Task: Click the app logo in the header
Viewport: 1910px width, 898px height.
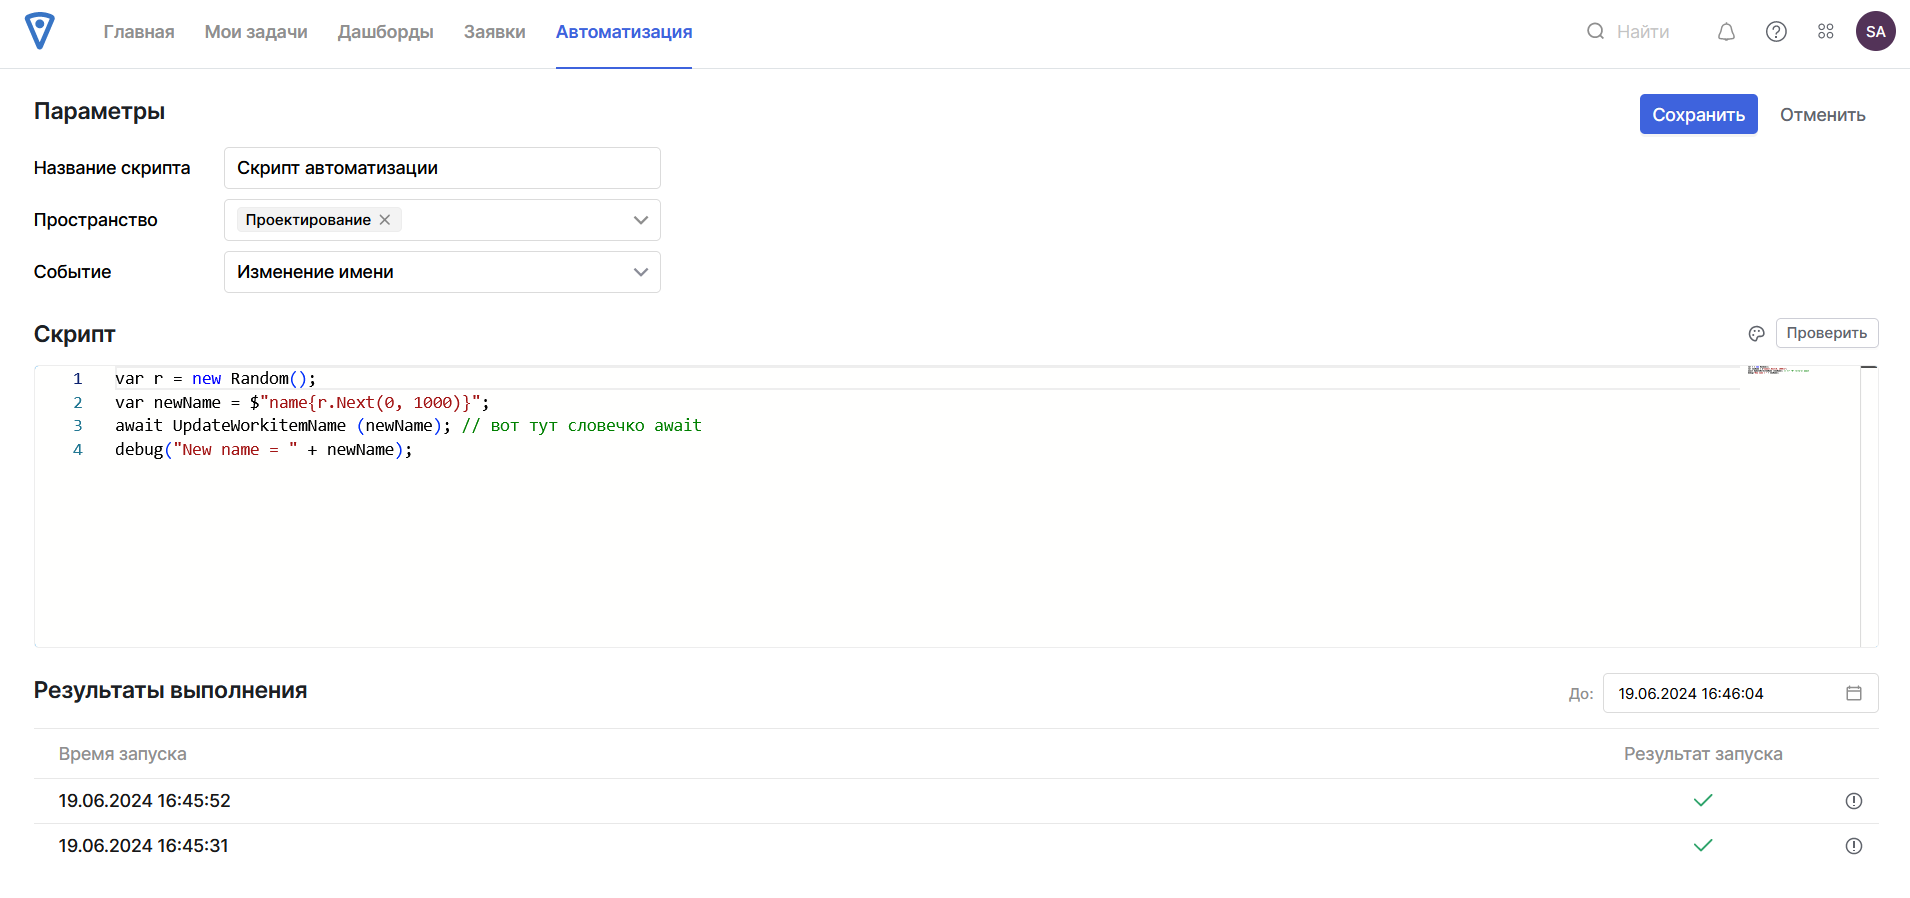Action: (x=40, y=32)
